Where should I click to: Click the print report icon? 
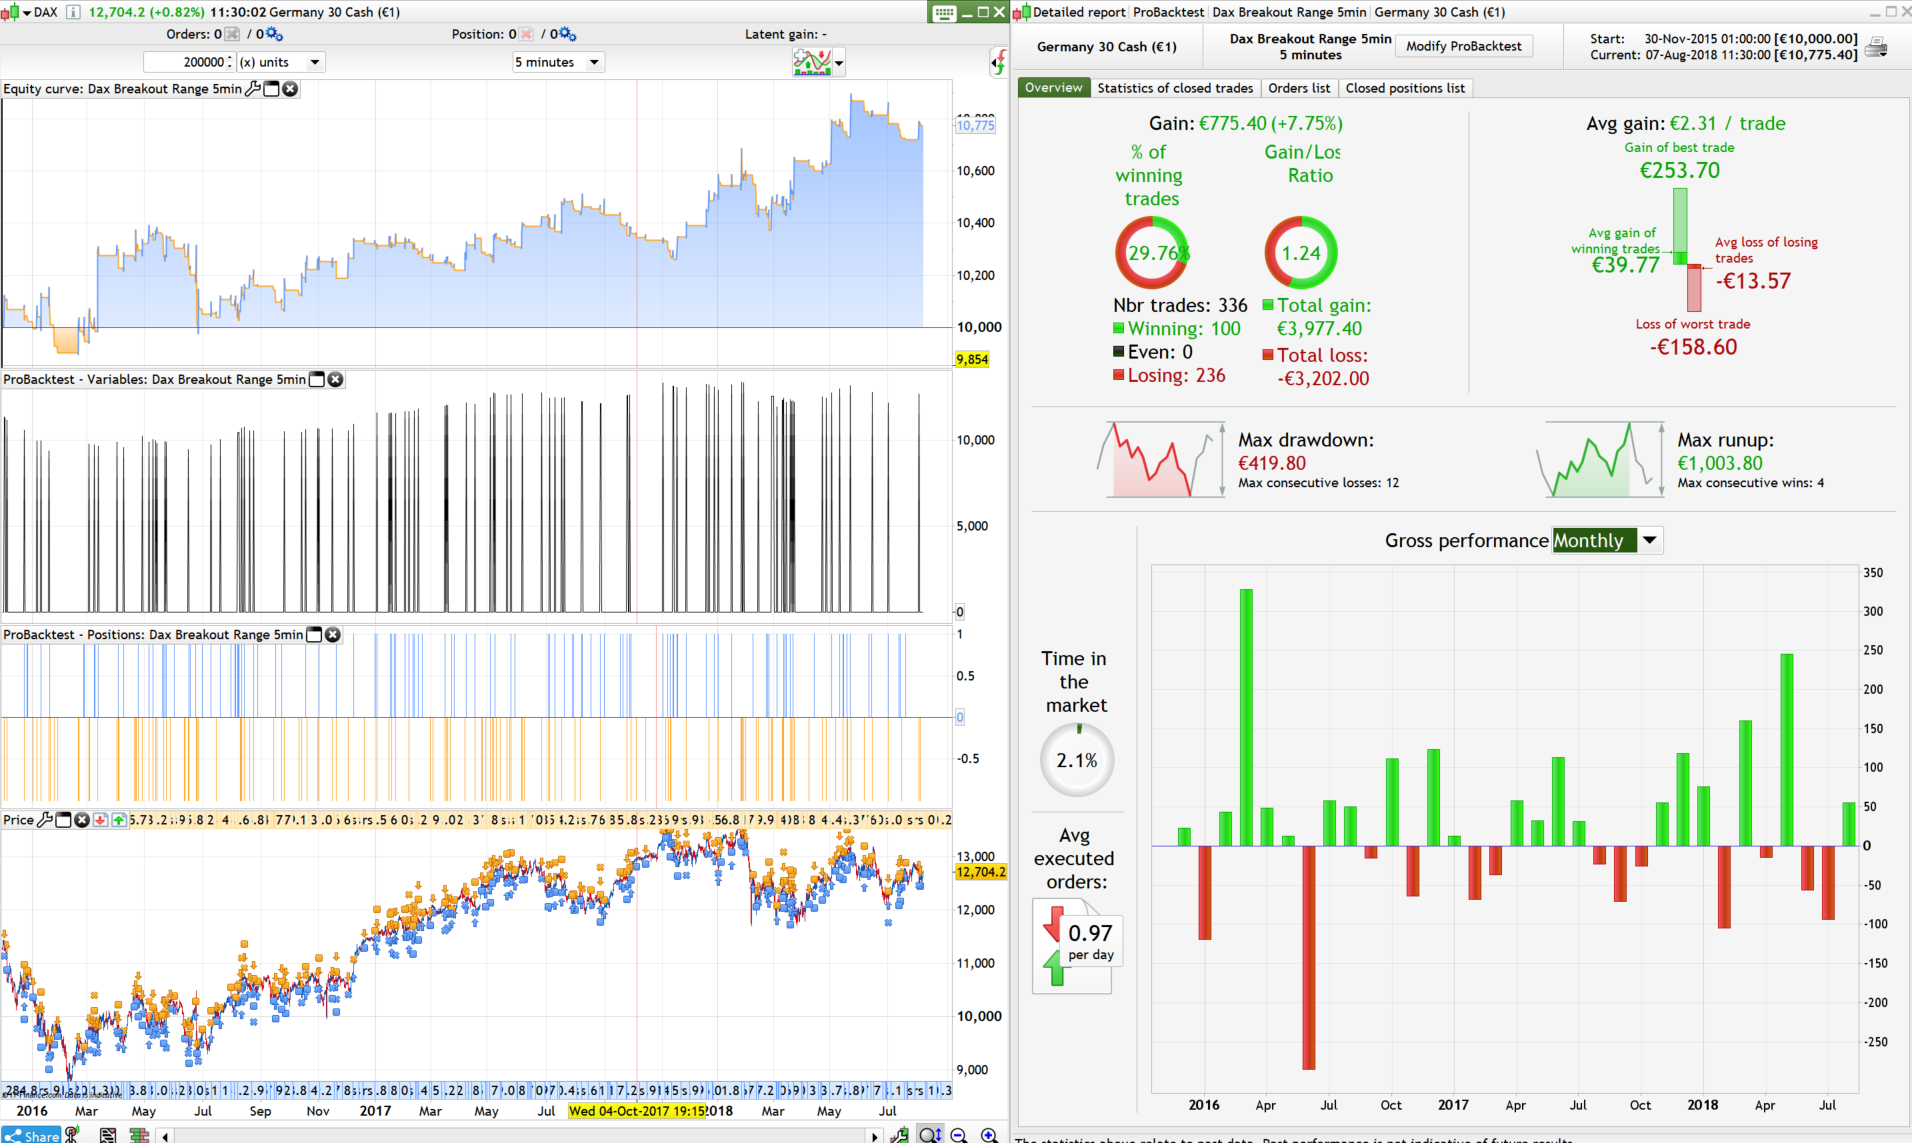point(1876,46)
